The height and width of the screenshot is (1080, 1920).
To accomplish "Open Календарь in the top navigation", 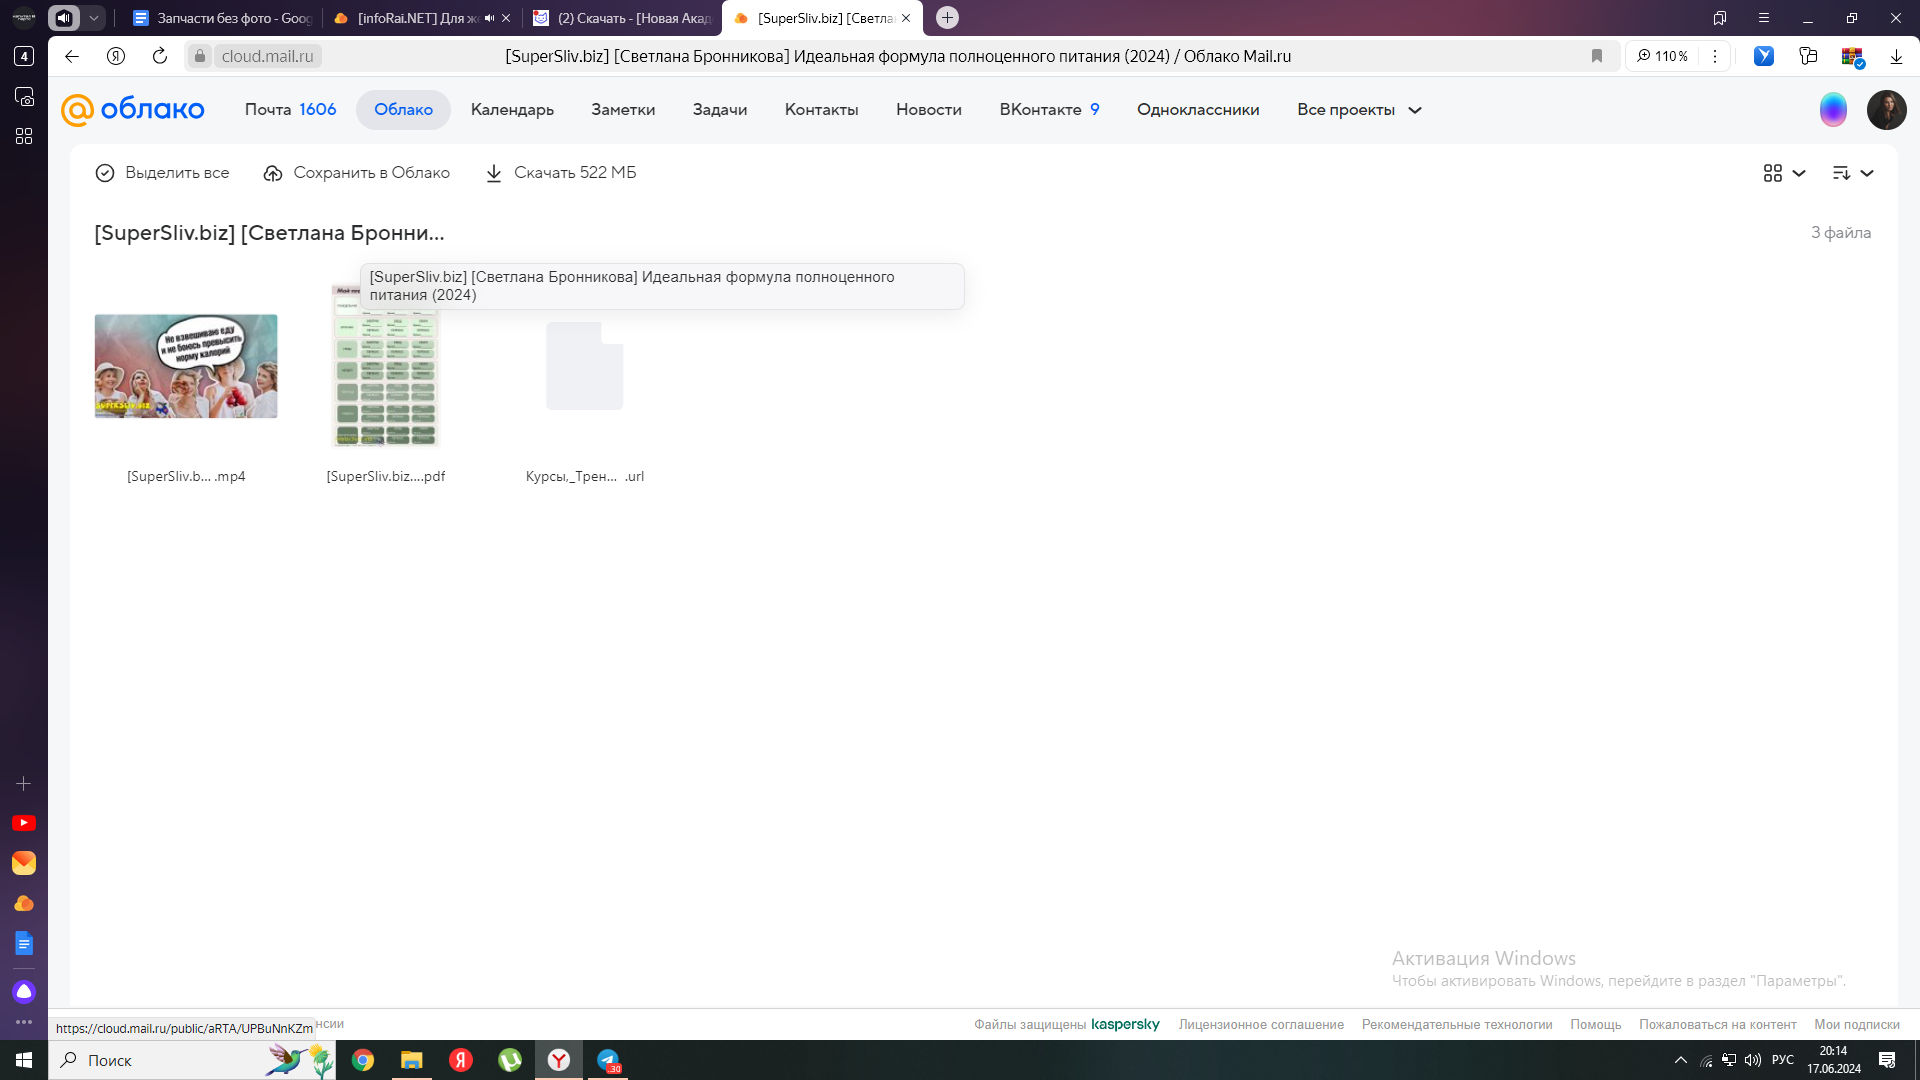I will (x=512, y=110).
